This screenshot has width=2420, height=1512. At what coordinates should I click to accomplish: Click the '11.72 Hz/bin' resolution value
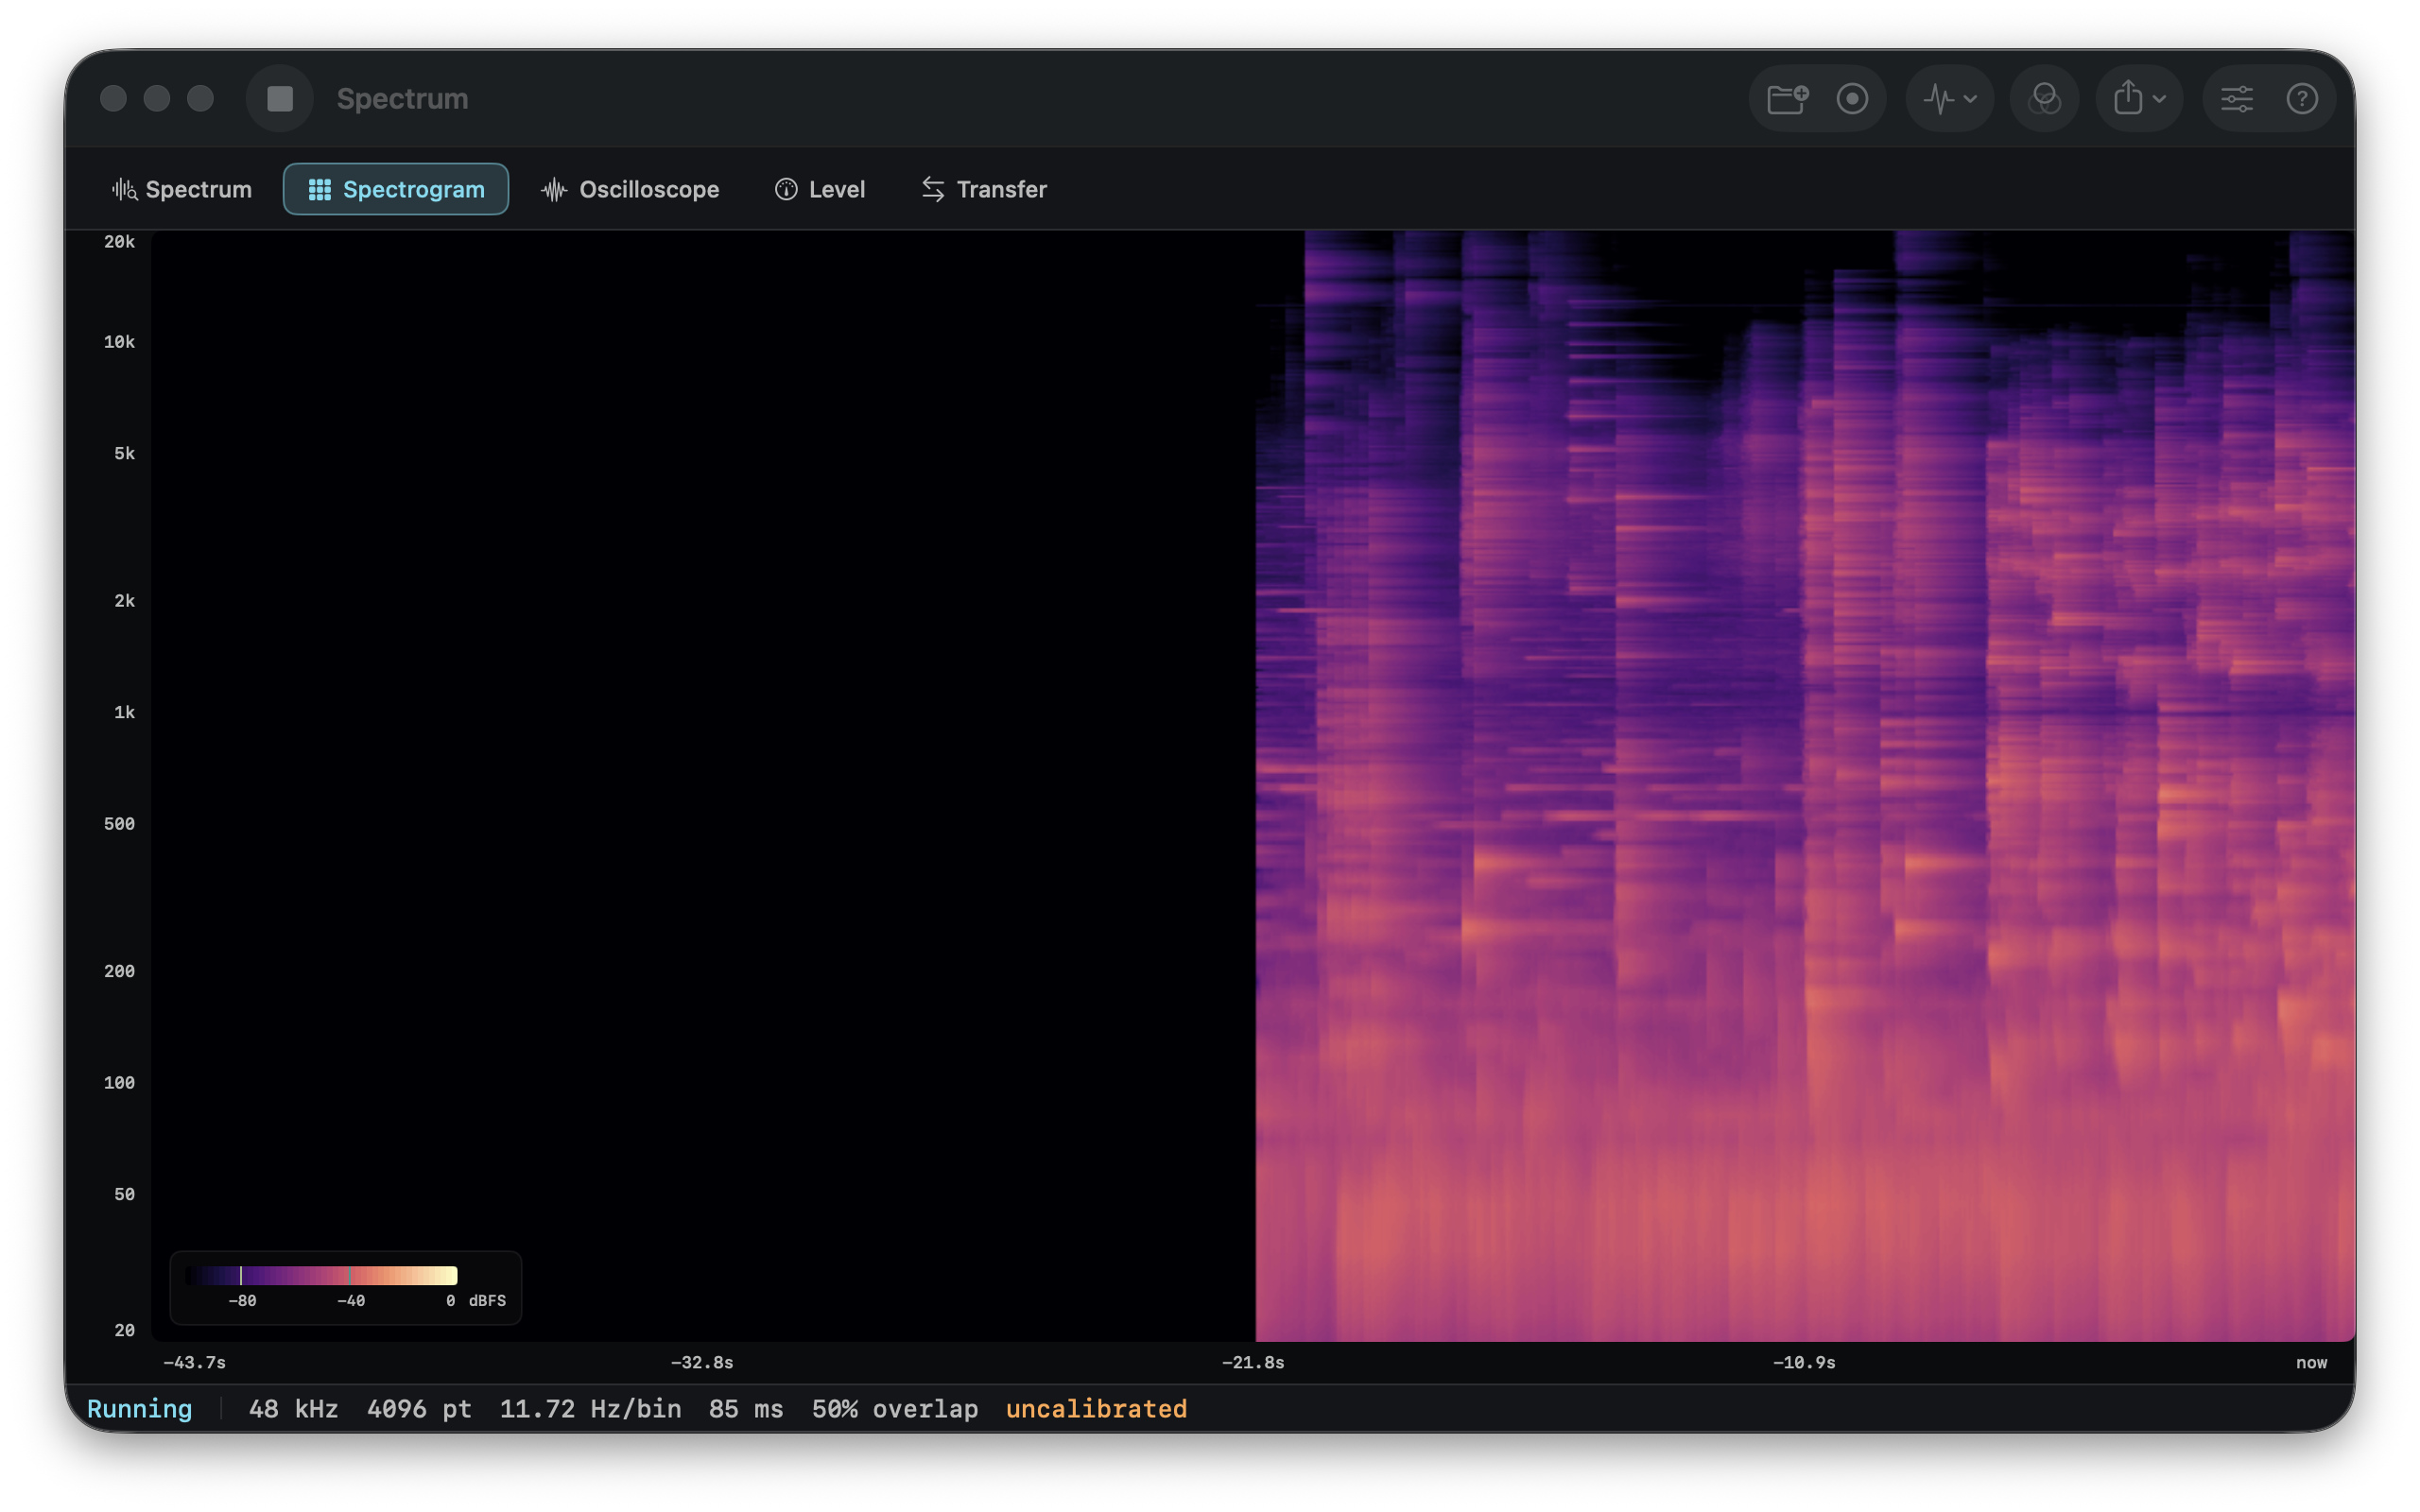[590, 1408]
